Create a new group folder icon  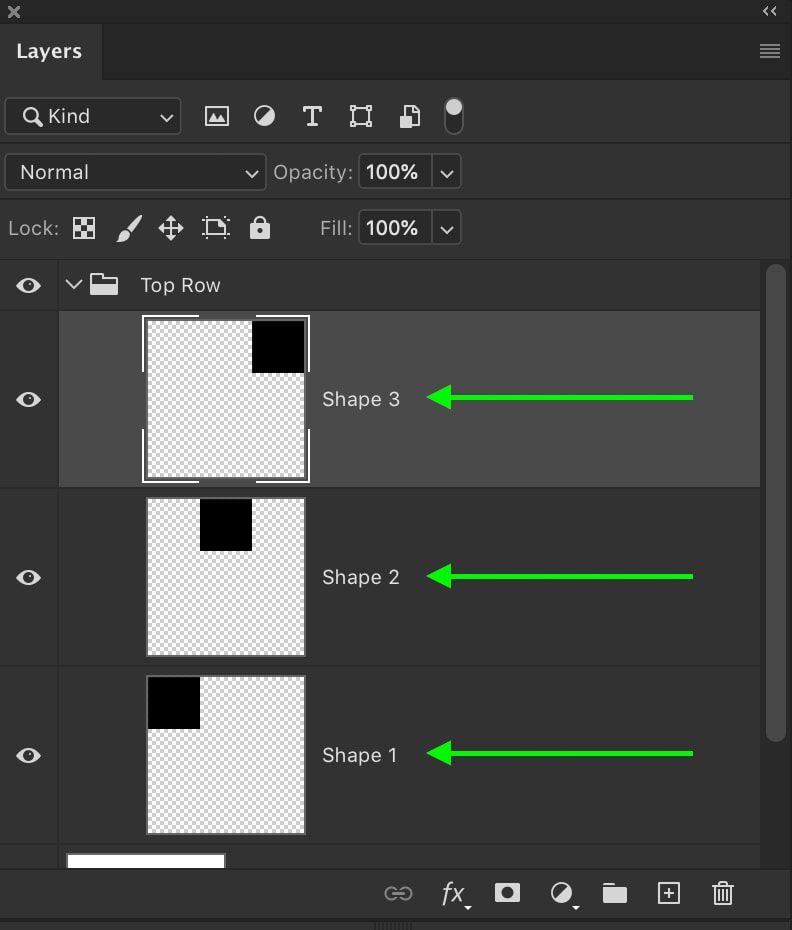tap(615, 893)
